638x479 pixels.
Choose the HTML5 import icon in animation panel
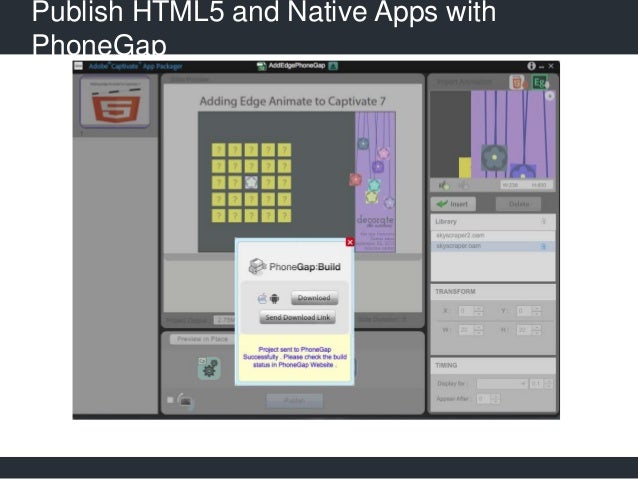(x=518, y=83)
